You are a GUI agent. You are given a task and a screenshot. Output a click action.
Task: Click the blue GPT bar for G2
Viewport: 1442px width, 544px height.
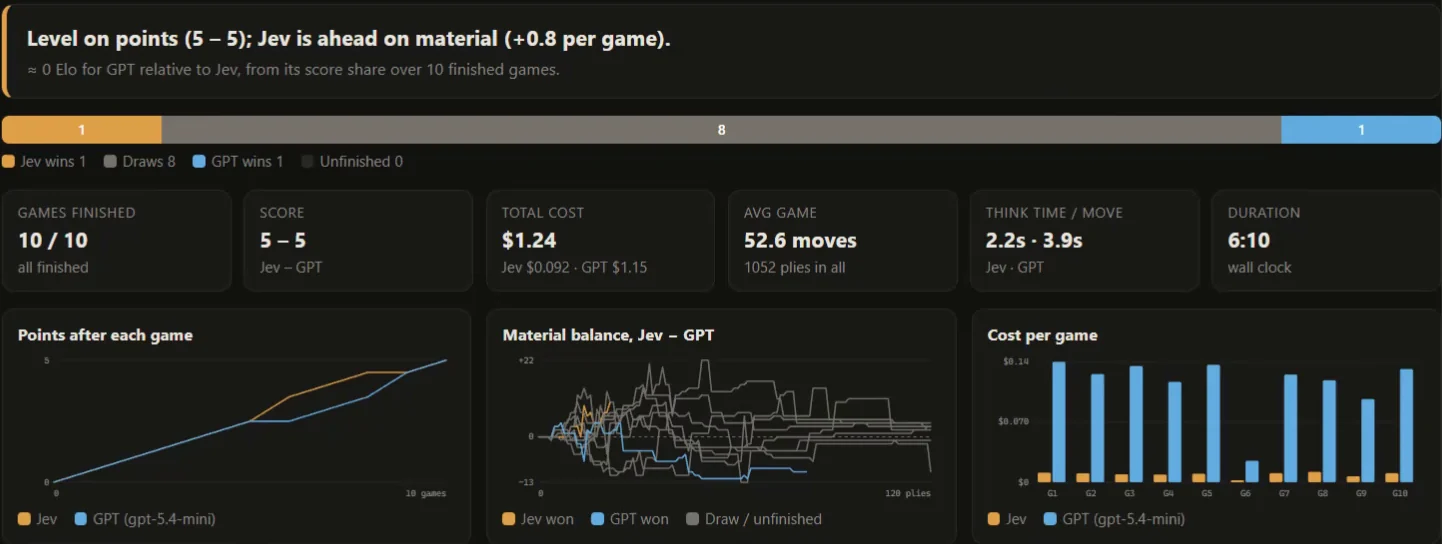(1097, 428)
